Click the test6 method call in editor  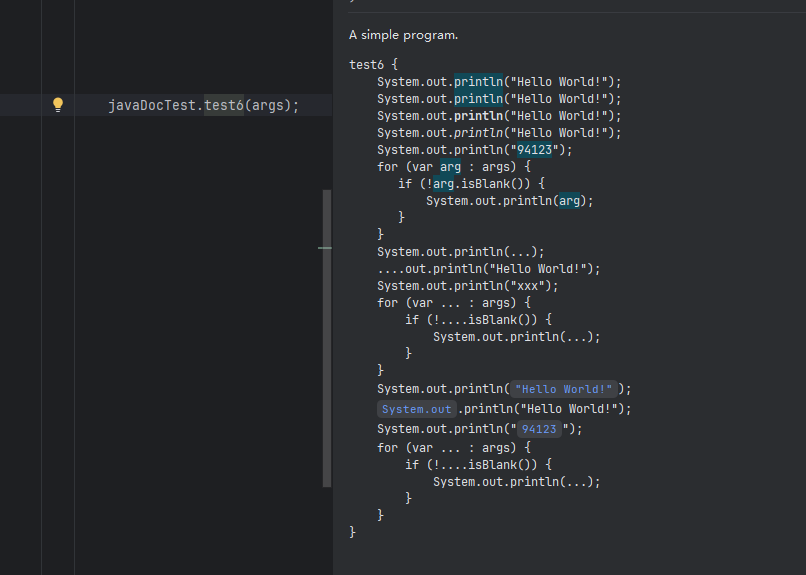click(x=224, y=105)
